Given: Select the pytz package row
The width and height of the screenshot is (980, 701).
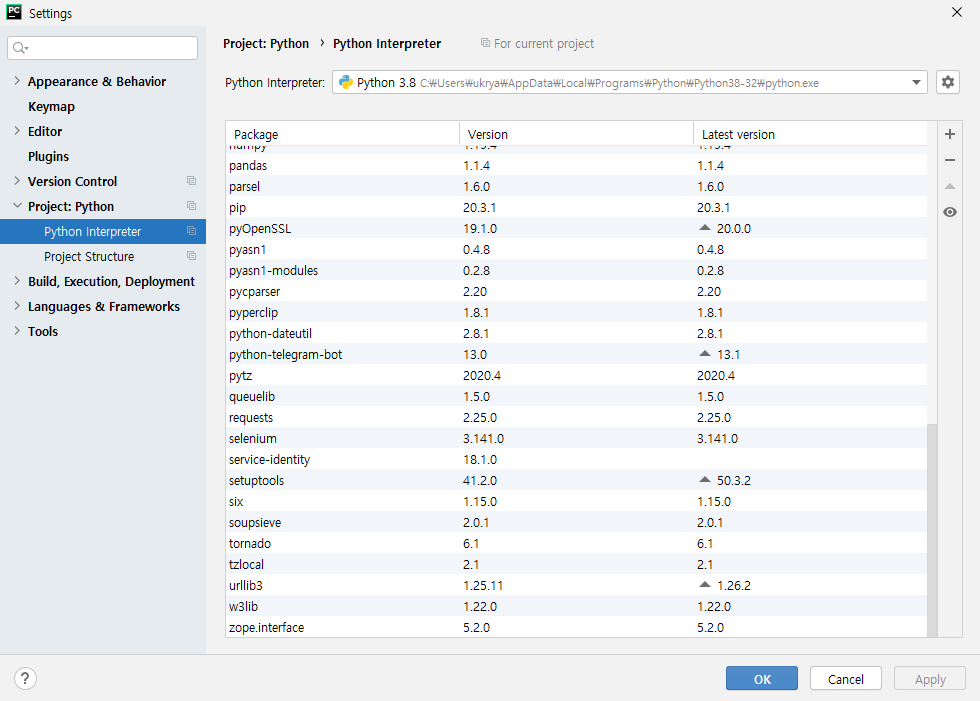Looking at the screenshot, I should [x=576, y=375].
